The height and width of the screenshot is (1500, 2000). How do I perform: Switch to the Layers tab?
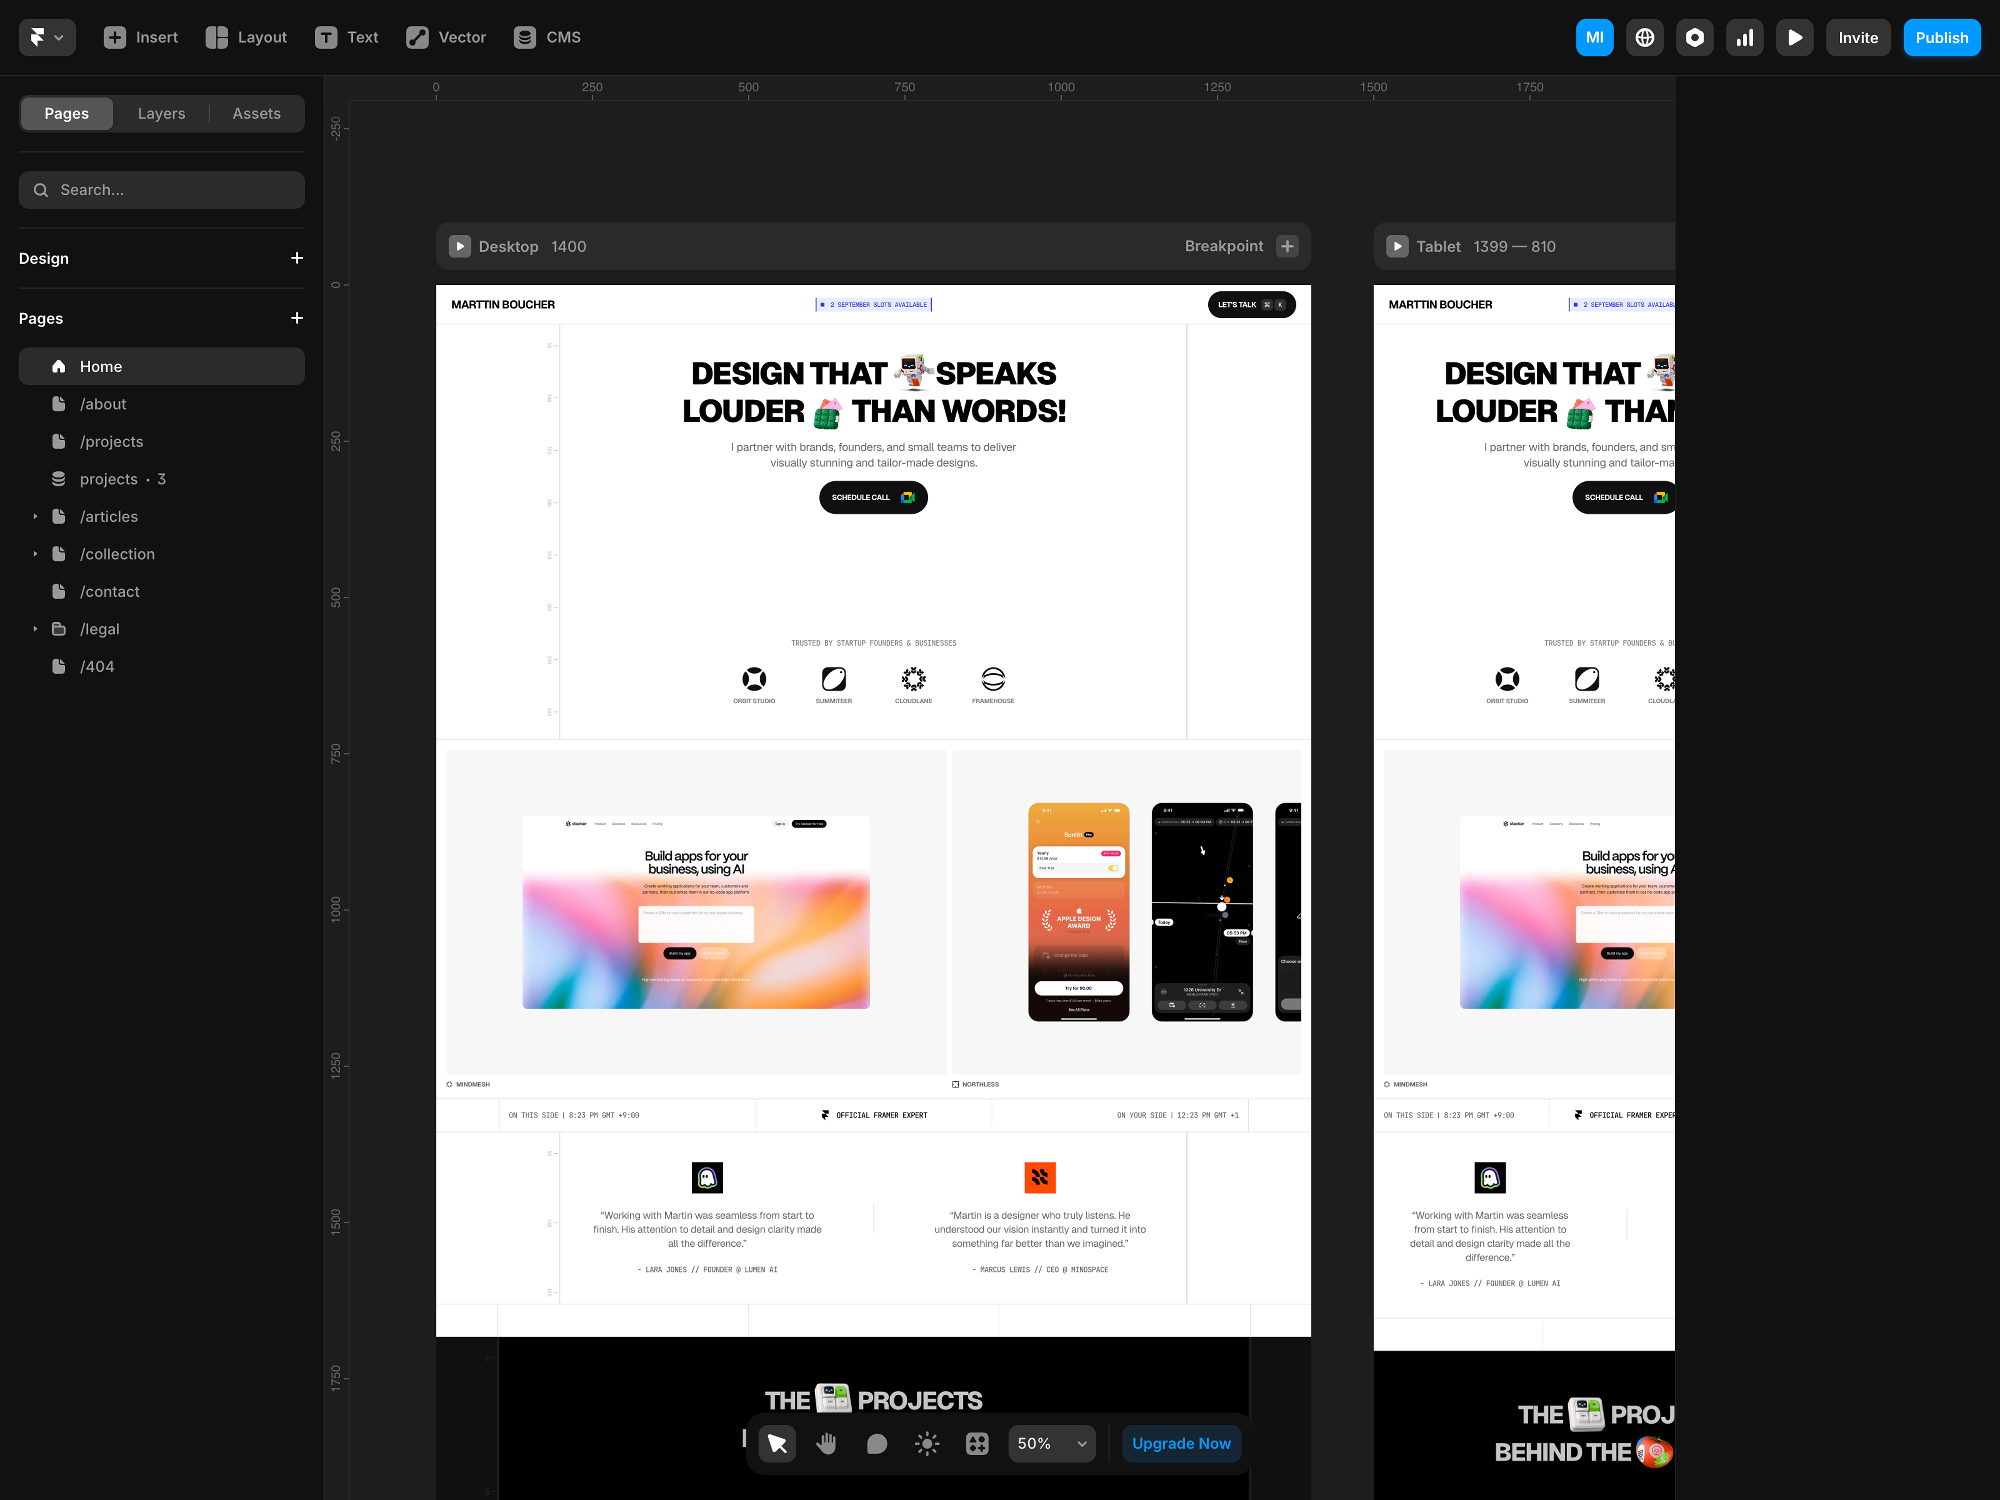161,114
